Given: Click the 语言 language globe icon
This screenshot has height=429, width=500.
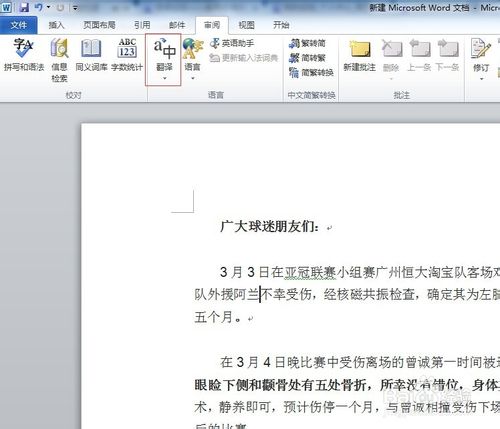Looking at the screenshot, I should tap(192, 48).
